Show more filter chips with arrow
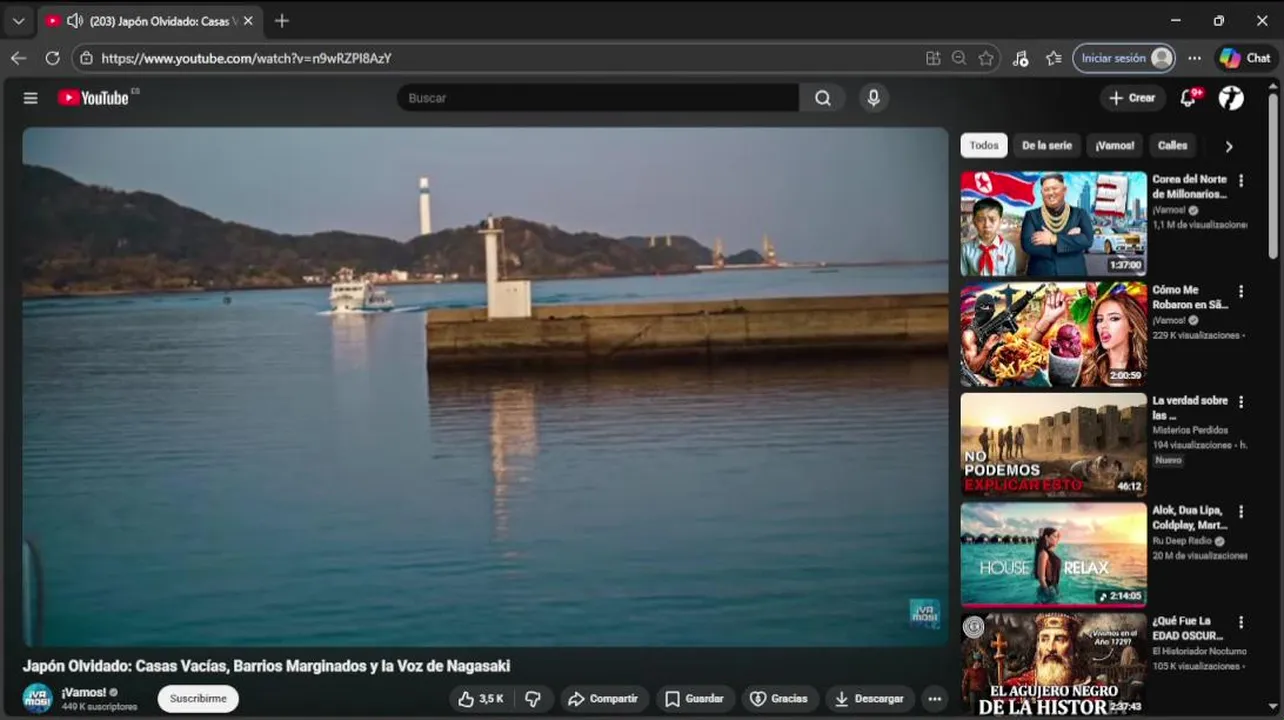 pyautogui.click(x=1229, y=146)
